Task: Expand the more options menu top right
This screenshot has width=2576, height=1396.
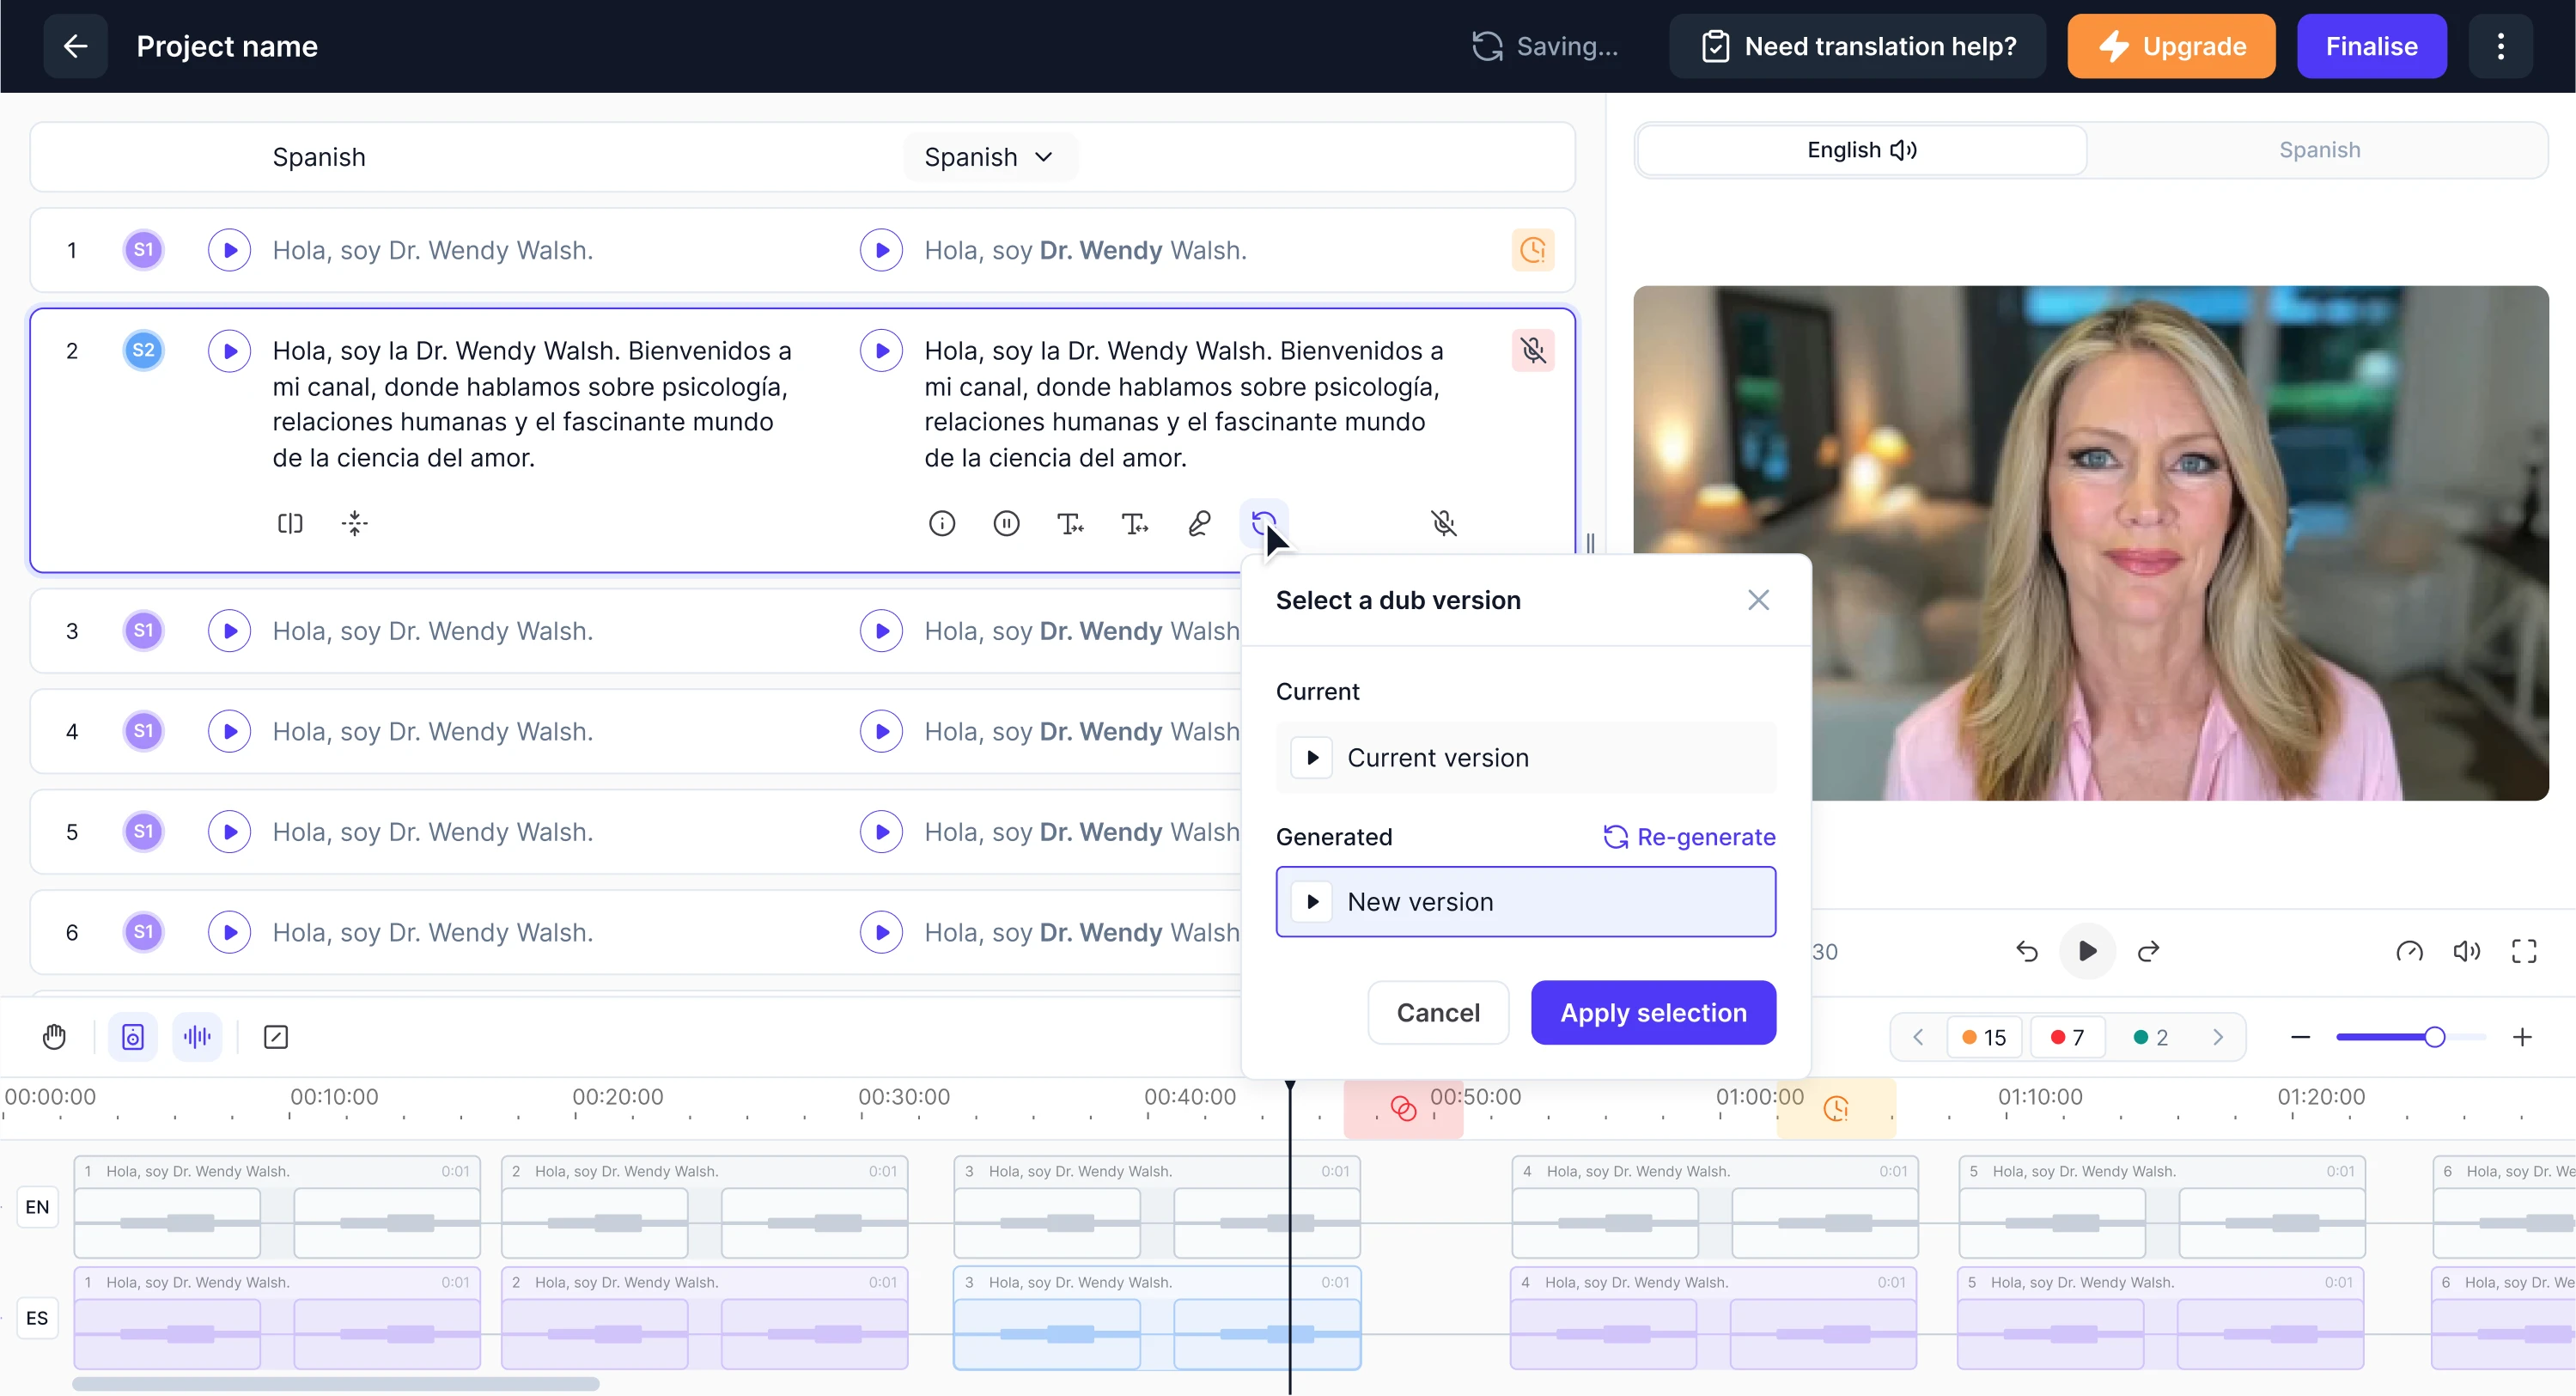Action: coord(2501,46)
